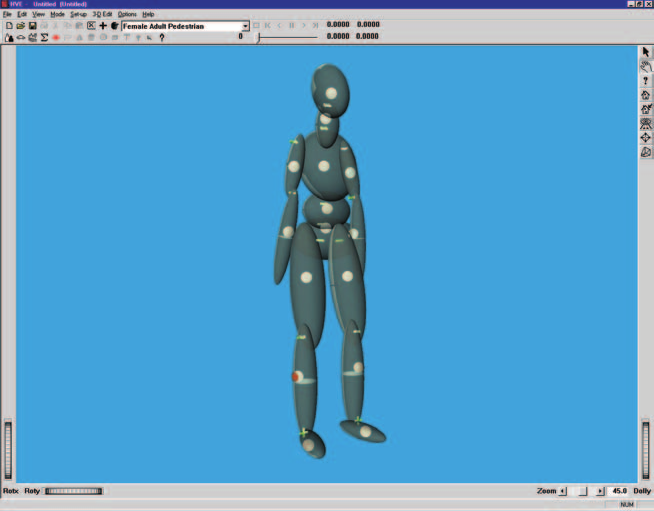Click the Zoom value field showing 45.0
Screen dimensions: 654x511
[619, 491]
